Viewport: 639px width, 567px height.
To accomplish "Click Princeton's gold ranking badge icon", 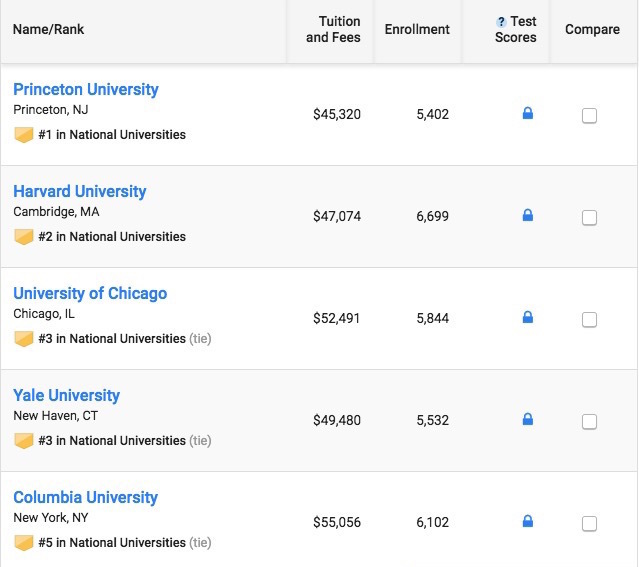I will [x=24, y=135].
